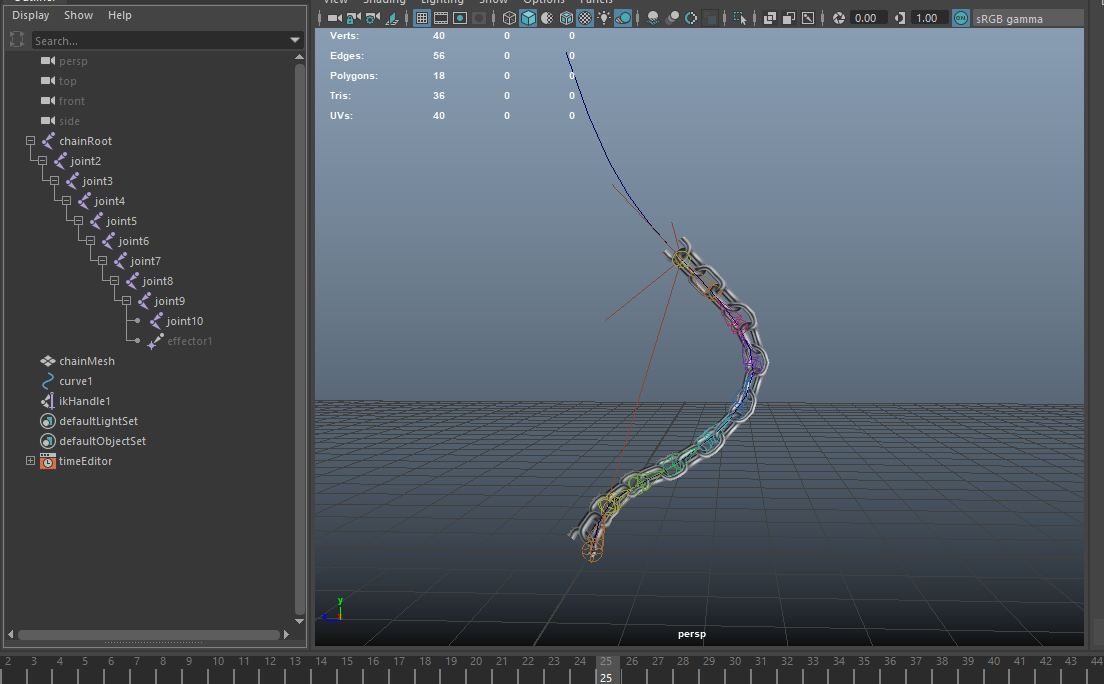Toggle the Film Gate icon
Image resolution: width=1104 pixels, height=684 pixels.
point(441,18)
